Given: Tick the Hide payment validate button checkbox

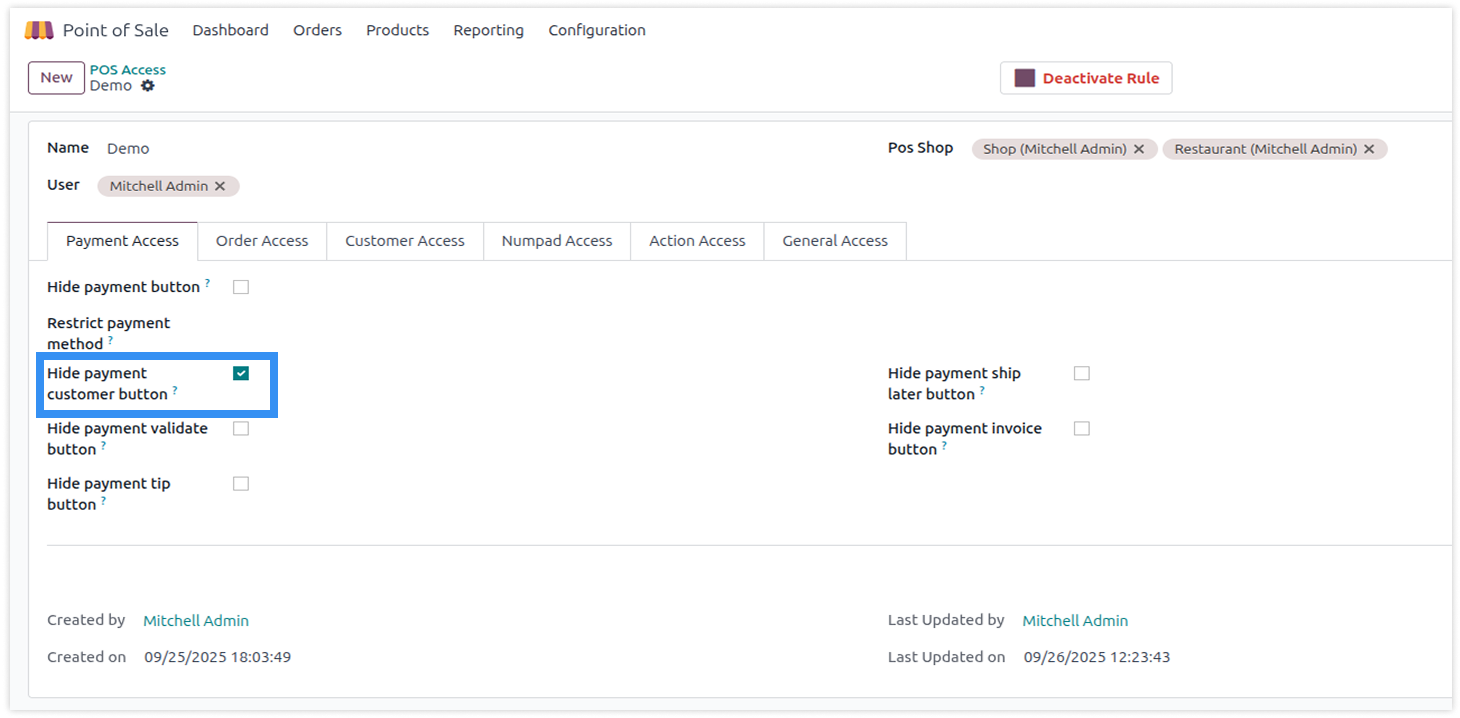Looking at the screenshot, I should point(241,428).
